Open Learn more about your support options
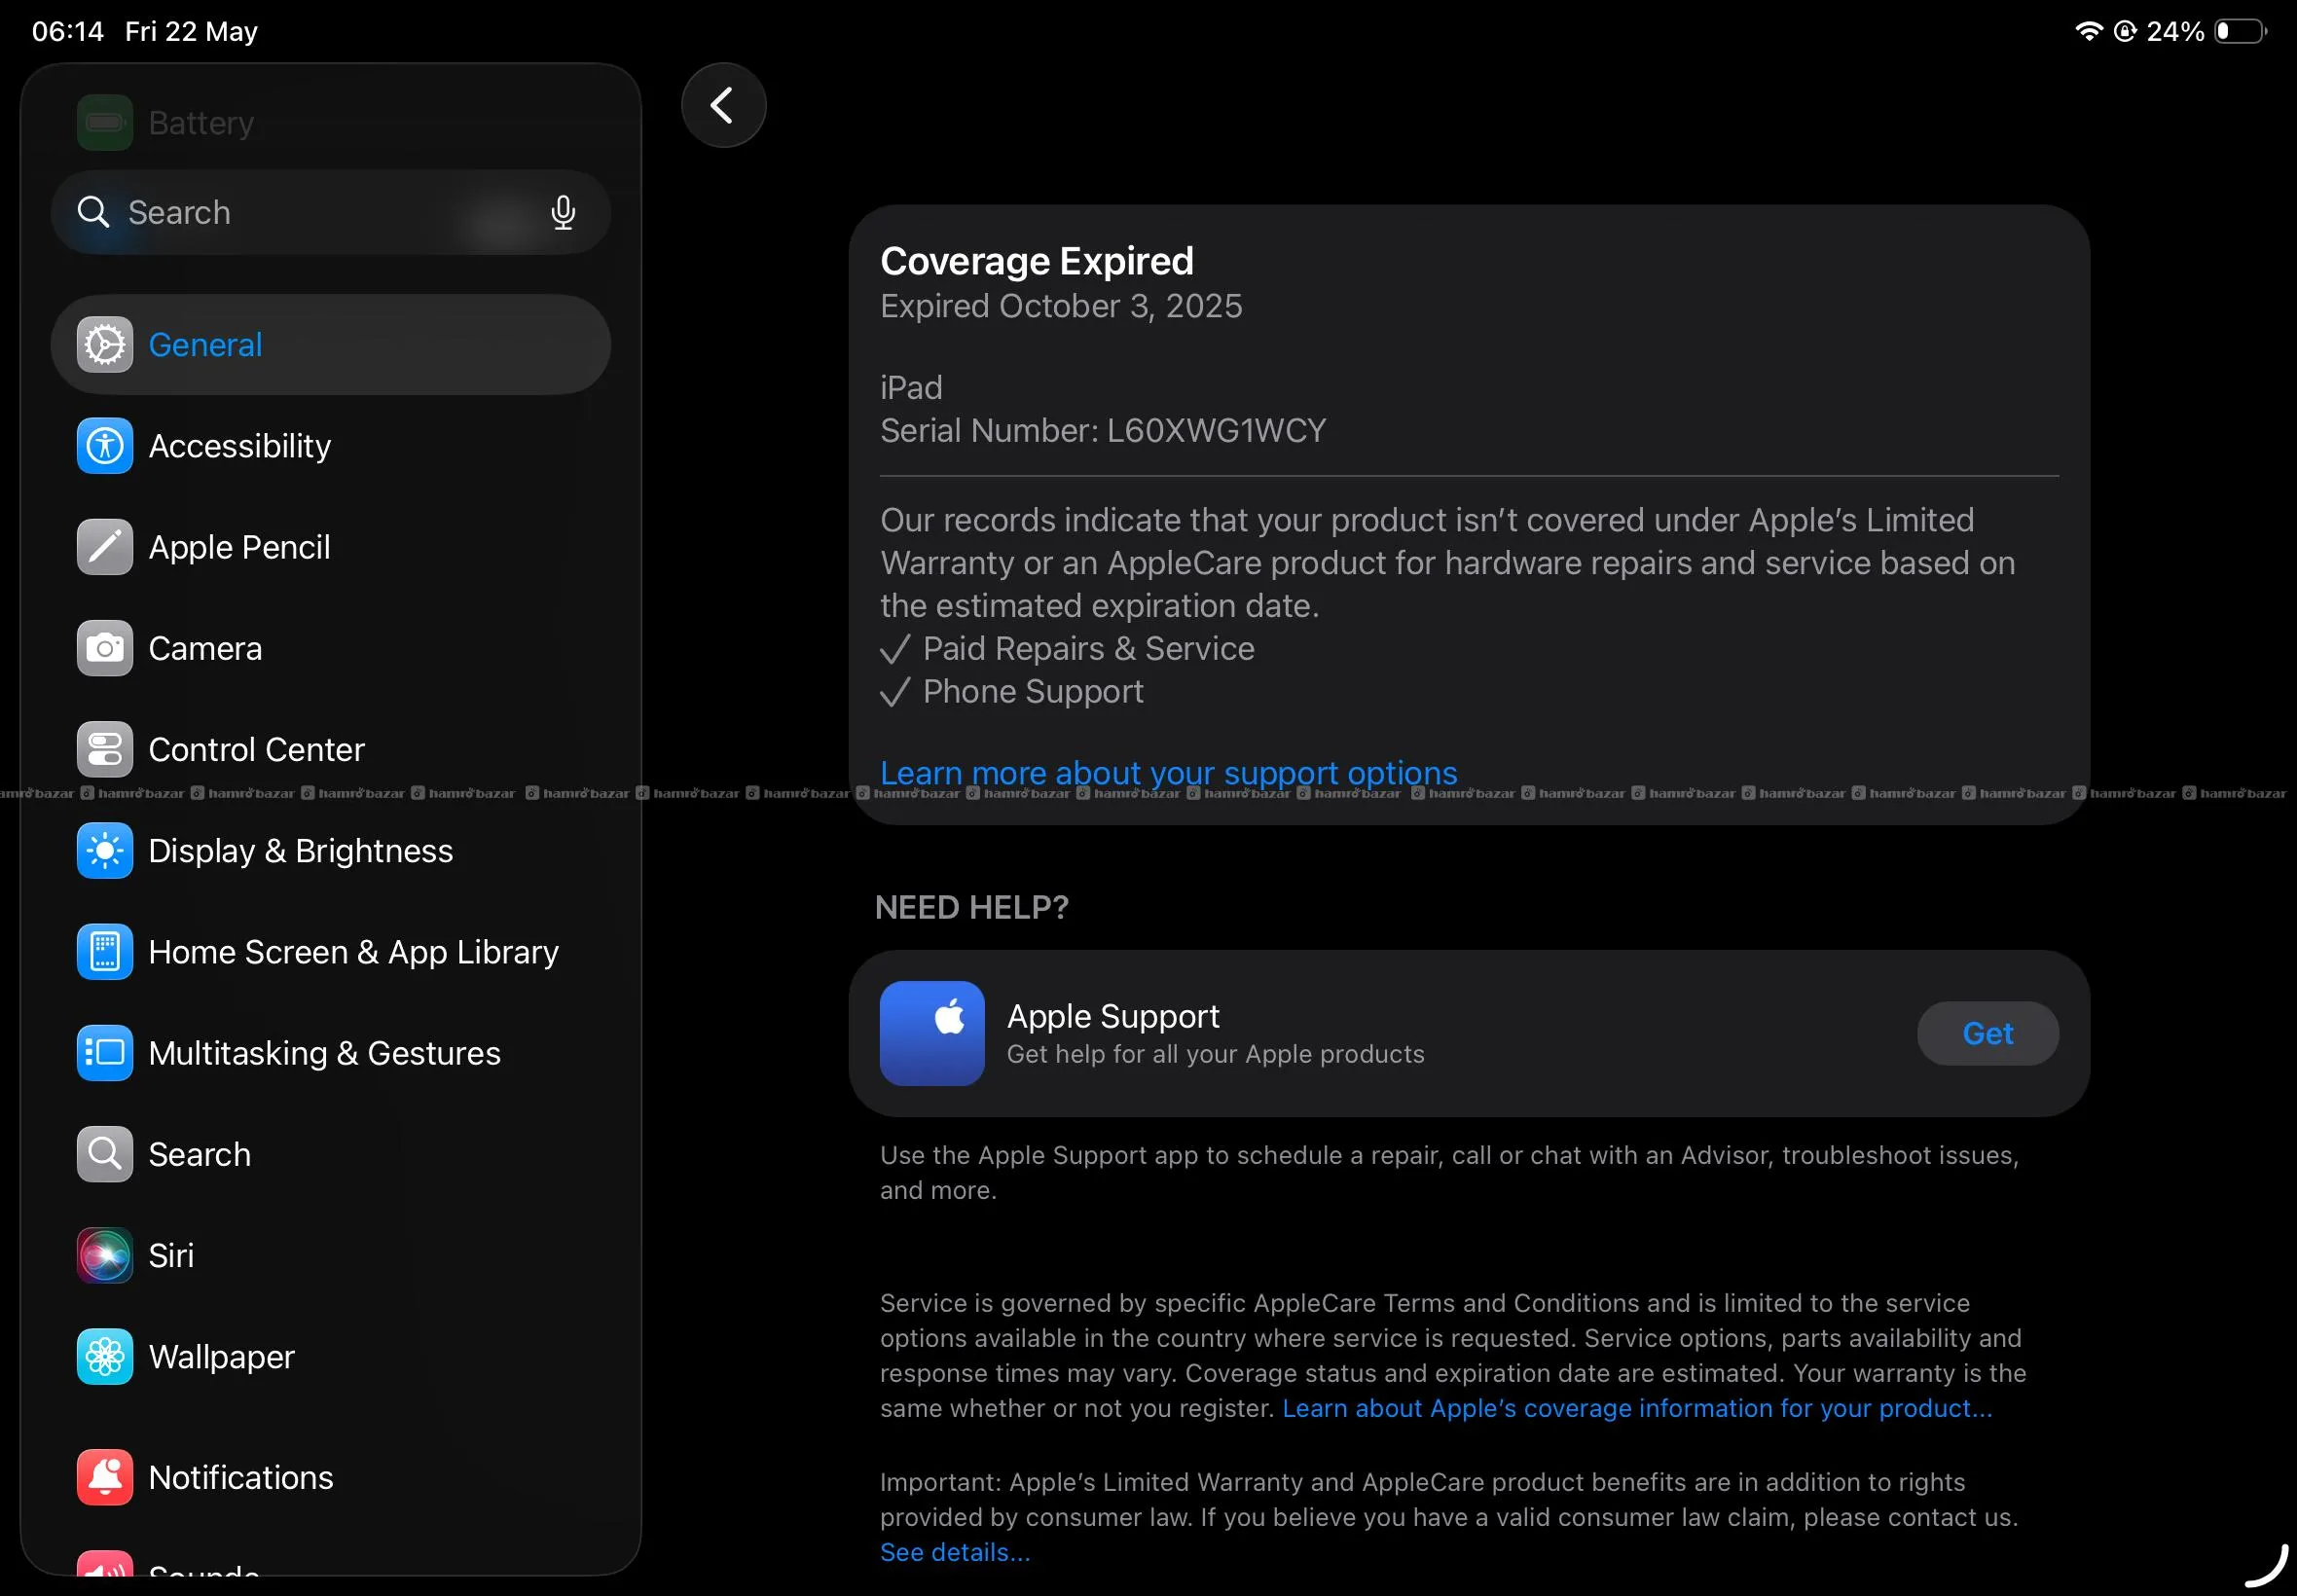The height and width of the screenshot is (1596, 2297). pos(1169,773)
